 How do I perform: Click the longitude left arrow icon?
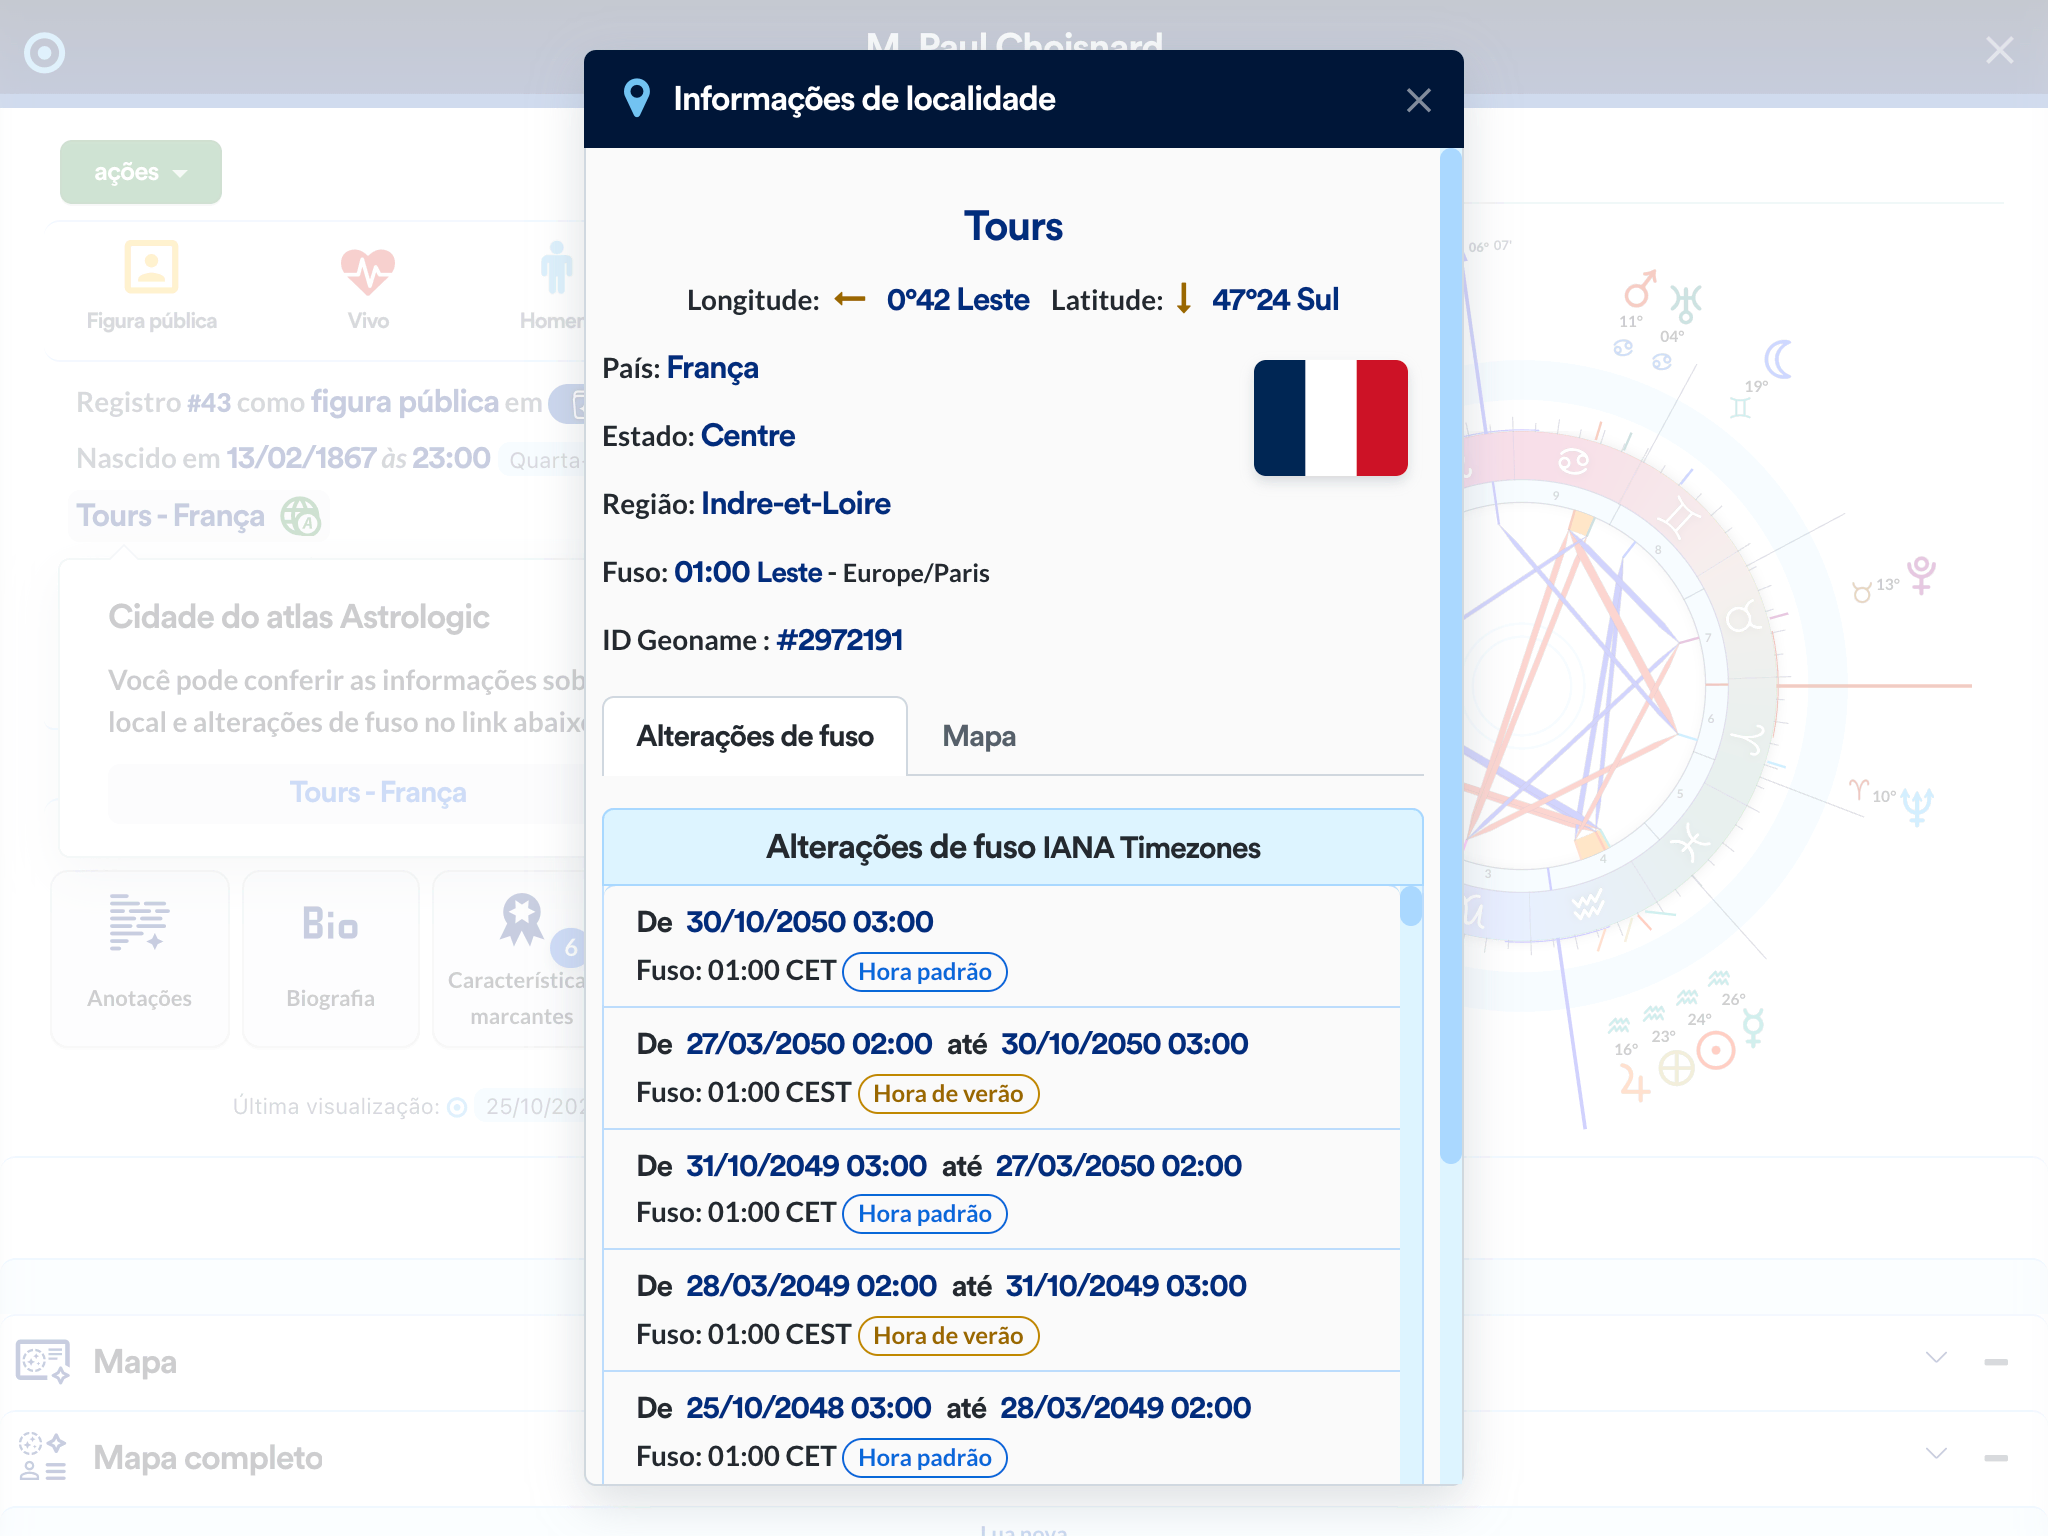[x=850, y=299]
